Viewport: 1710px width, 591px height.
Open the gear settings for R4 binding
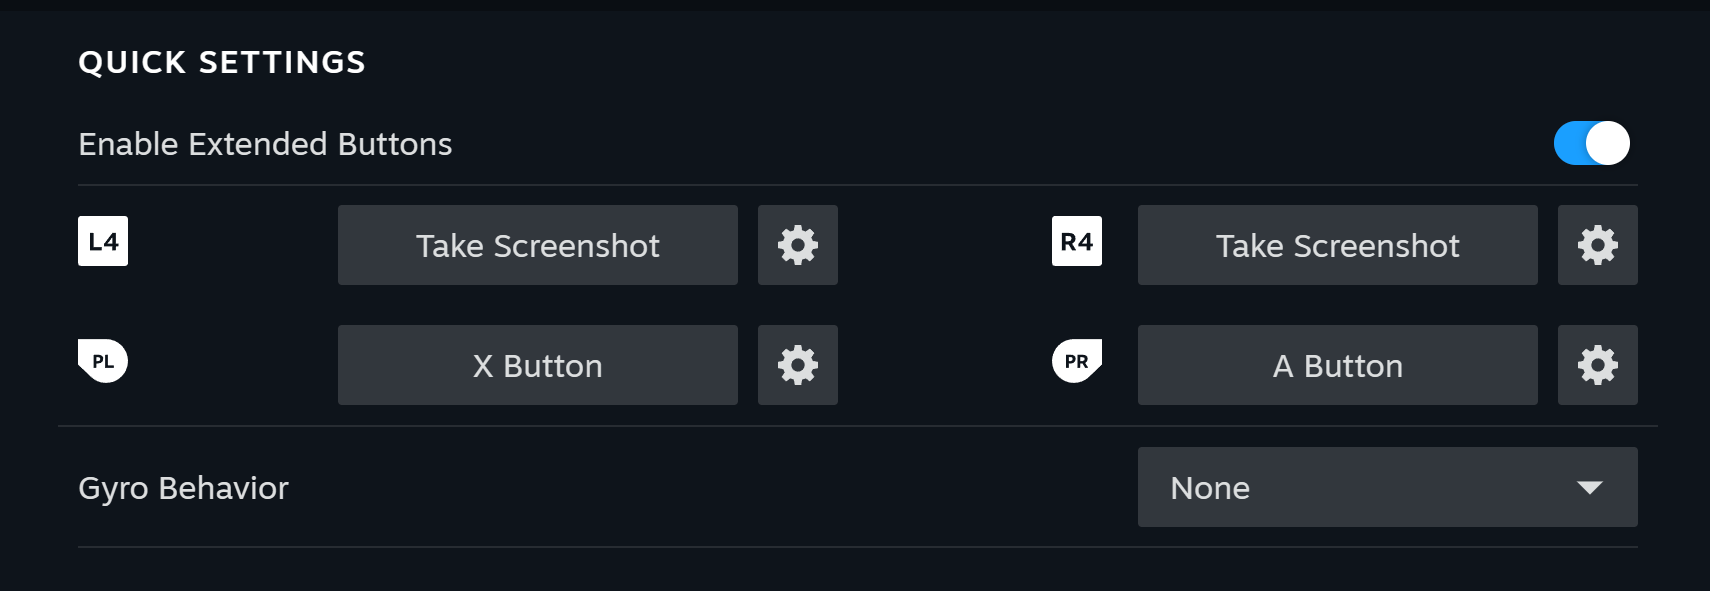tap(1598, 245)
